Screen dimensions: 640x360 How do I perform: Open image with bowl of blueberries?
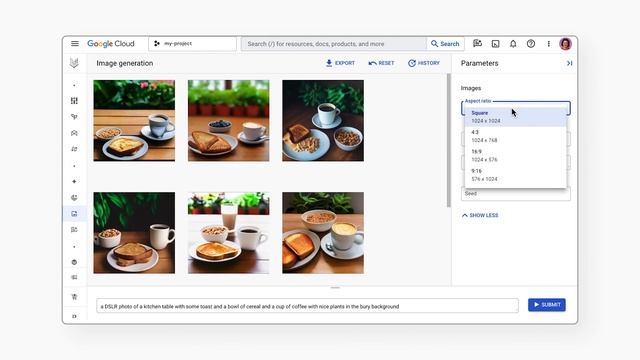[x=229, y=120]
